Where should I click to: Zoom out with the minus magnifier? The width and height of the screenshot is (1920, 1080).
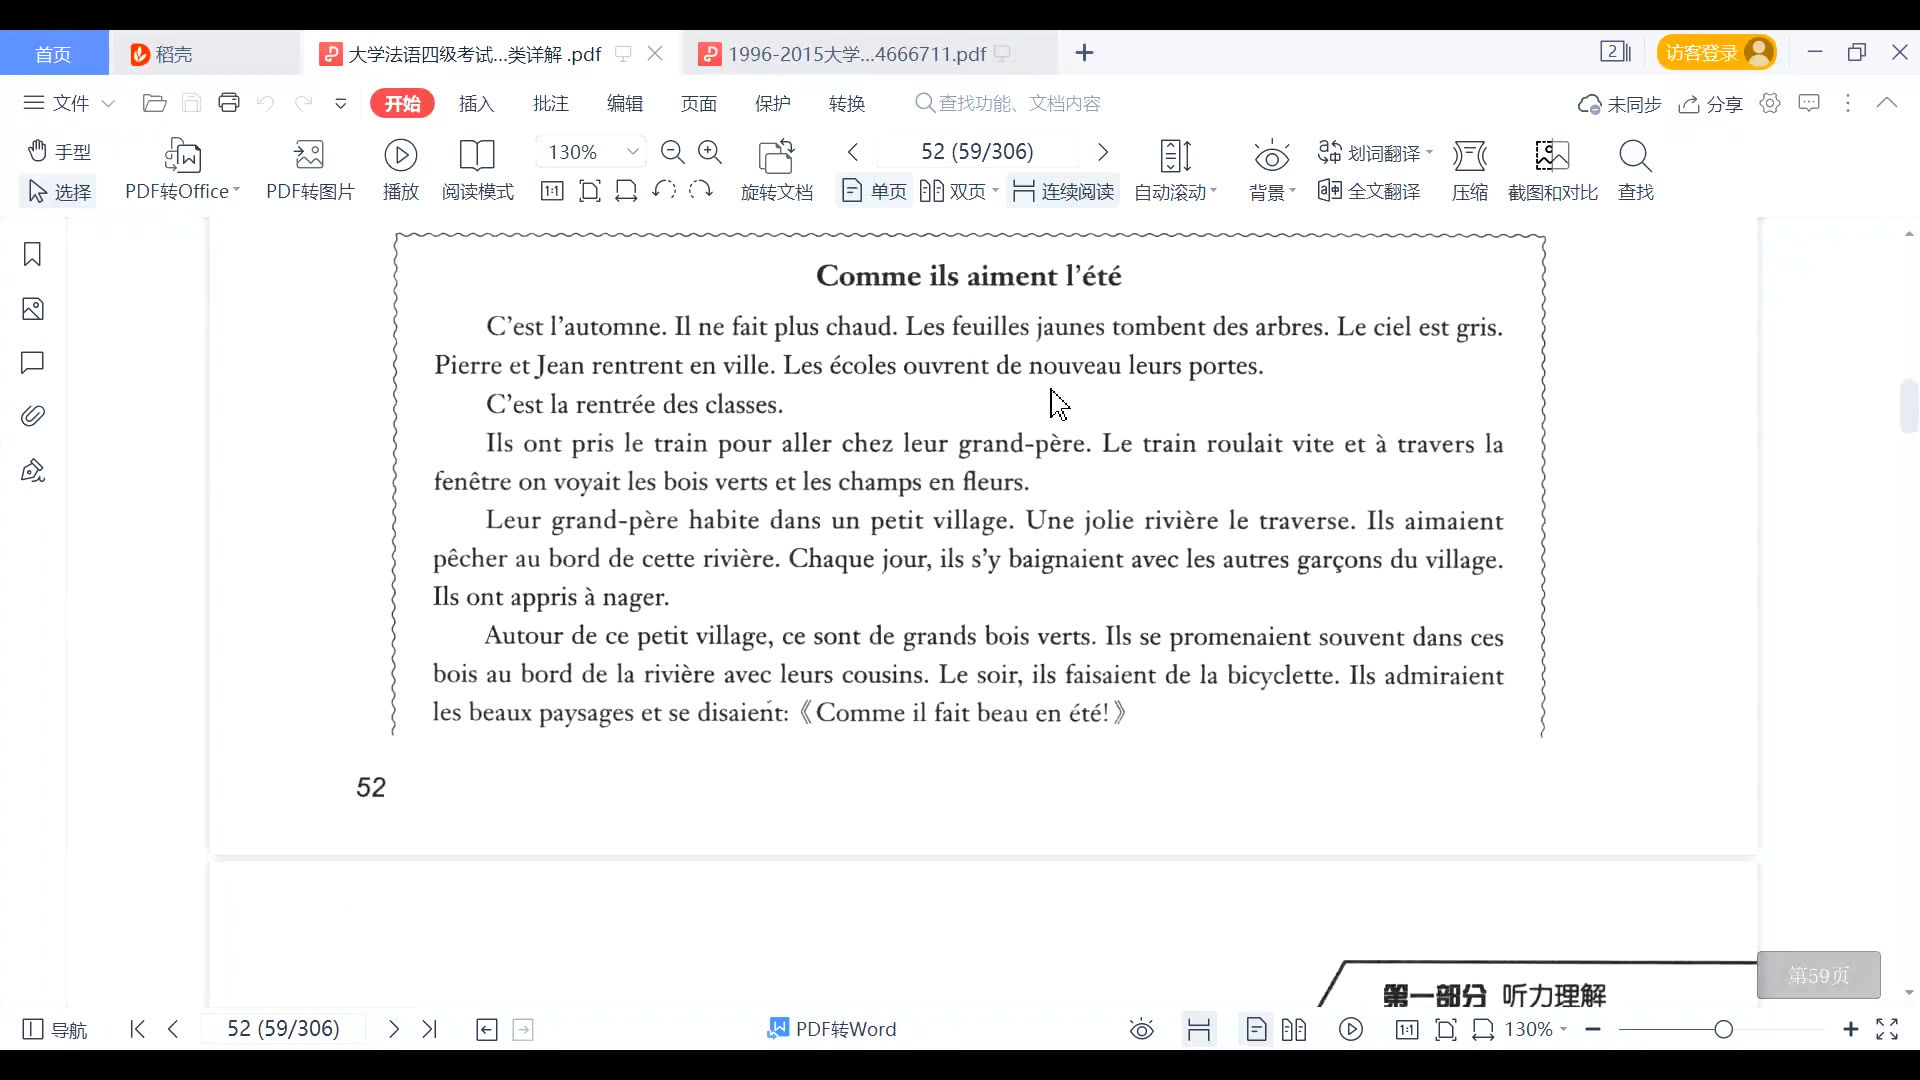tap(673, 152)
